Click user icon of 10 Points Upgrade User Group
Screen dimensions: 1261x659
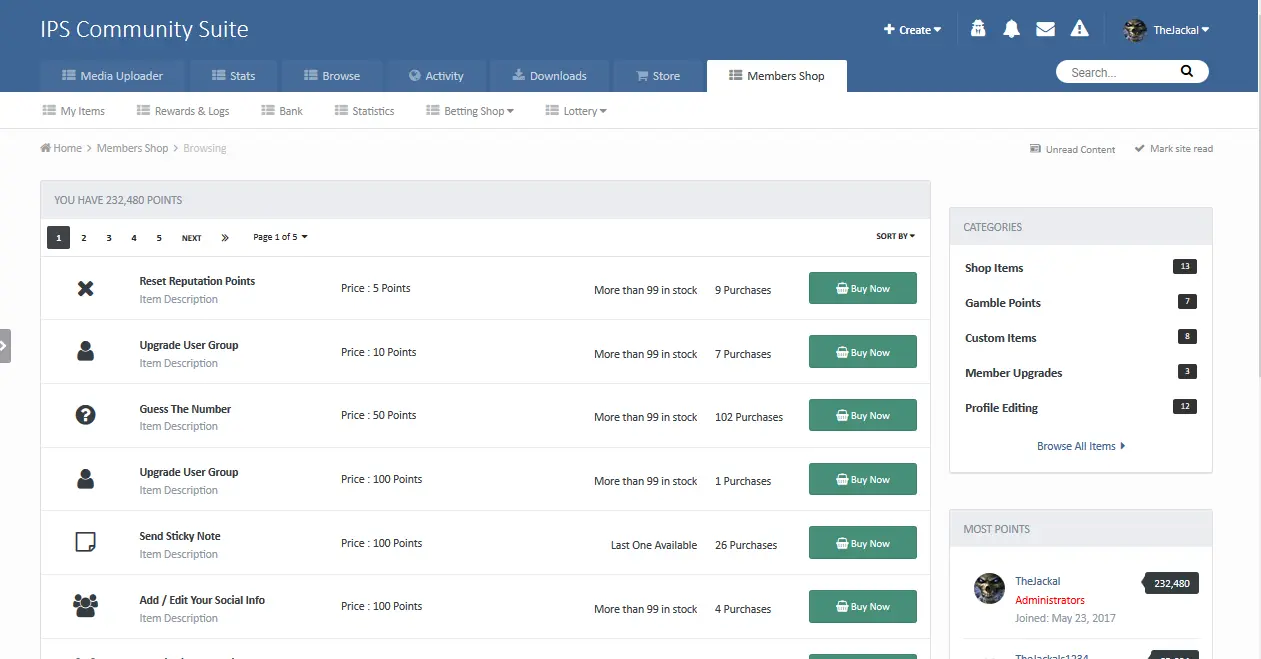click(85, 351)
